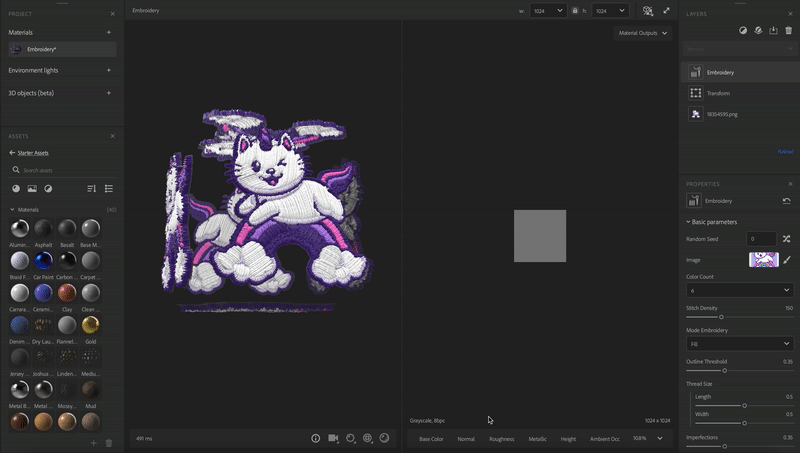The image size is (800, 453).
Task: Click the viewport display settings icon
Action: click(x=647, y=11)
